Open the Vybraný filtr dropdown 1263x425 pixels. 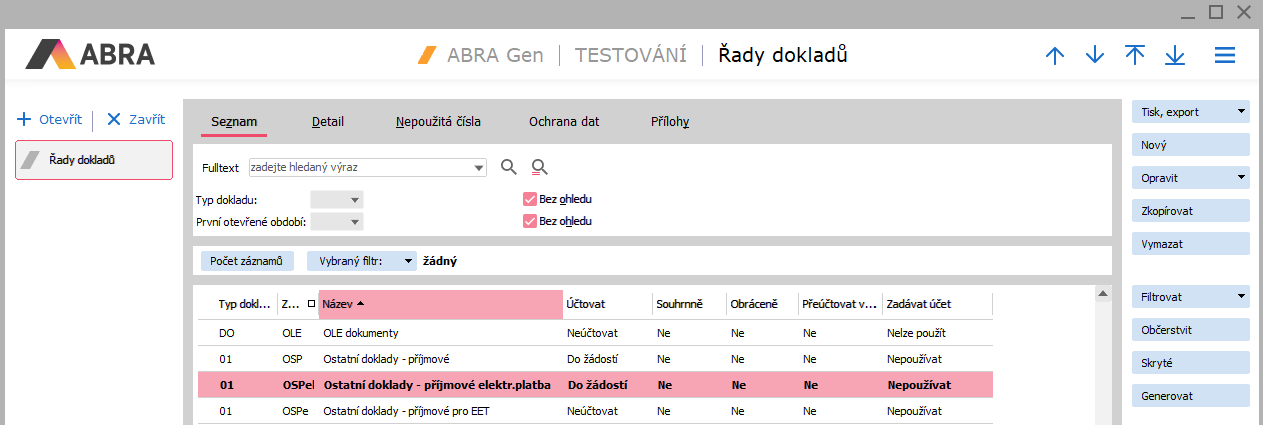[x=361, y=261]
